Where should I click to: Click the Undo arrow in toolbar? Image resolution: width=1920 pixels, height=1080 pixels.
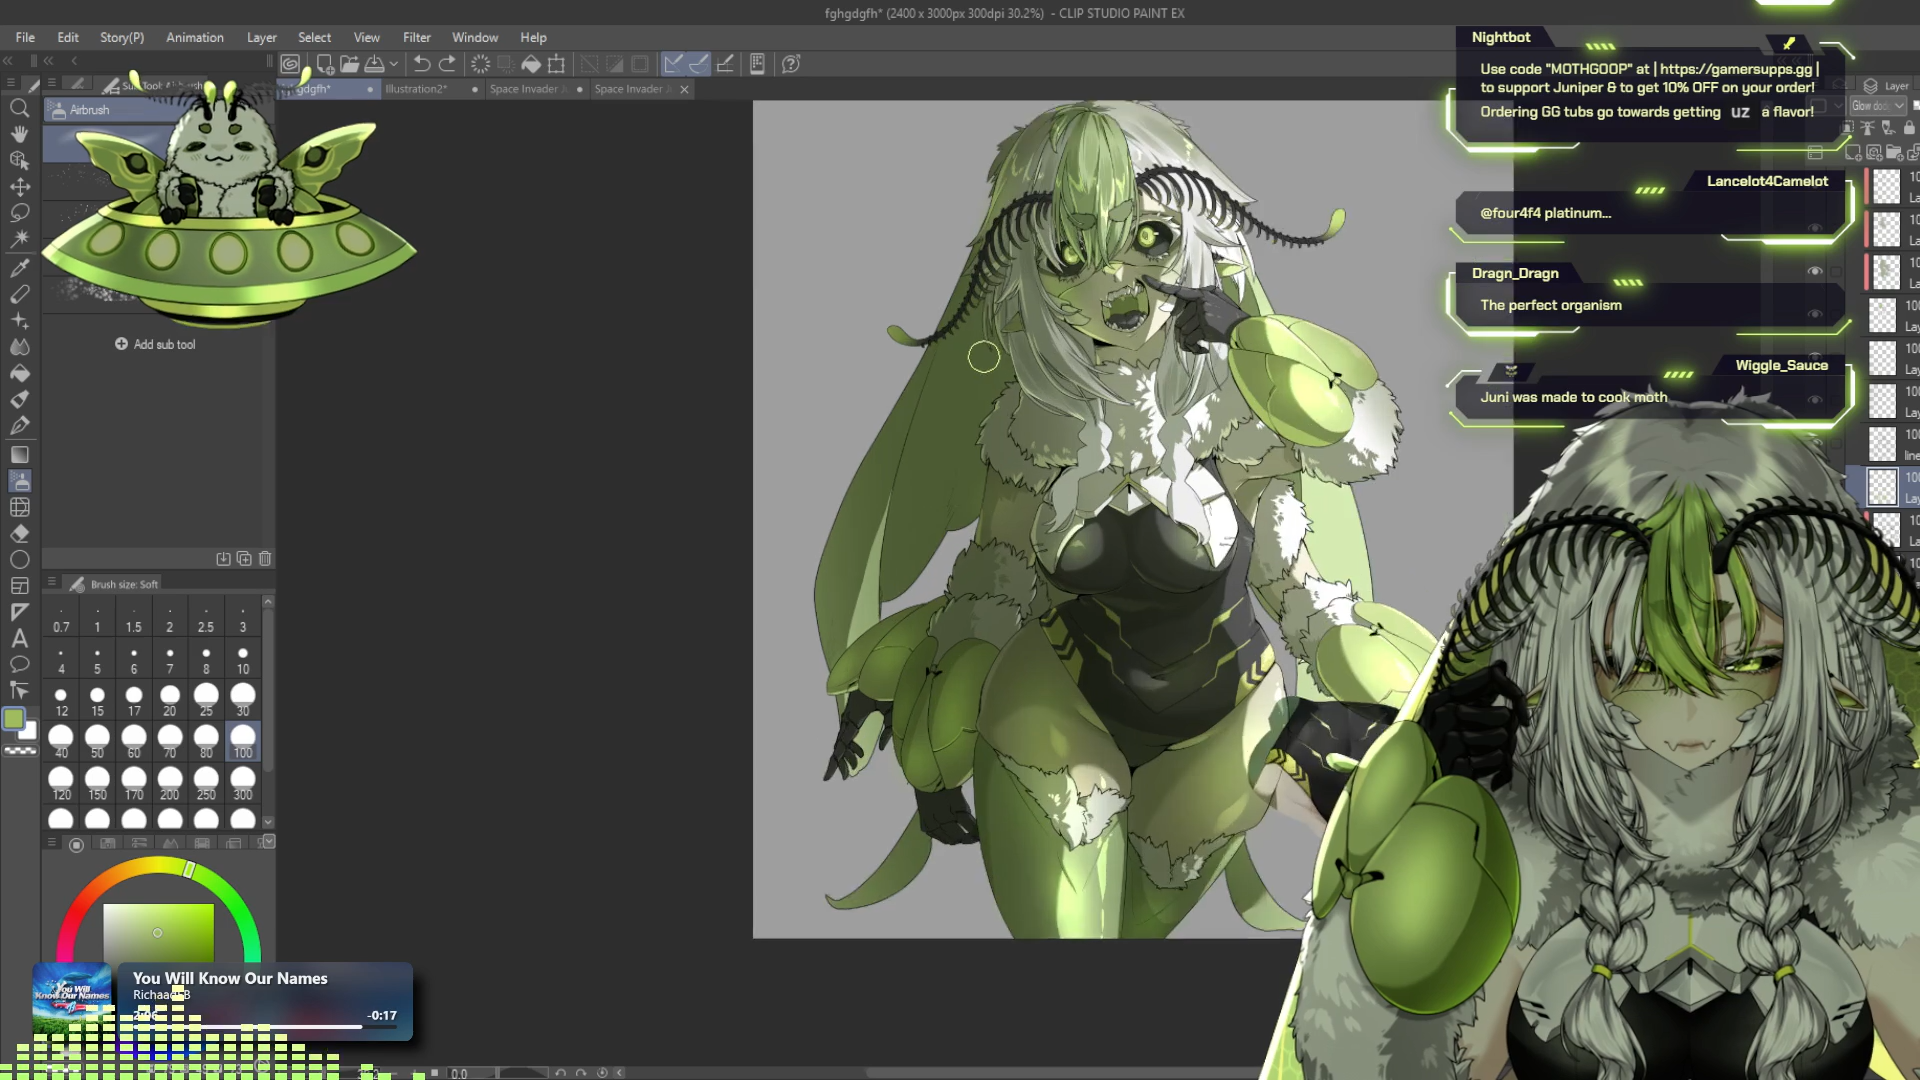coord(422,64)
